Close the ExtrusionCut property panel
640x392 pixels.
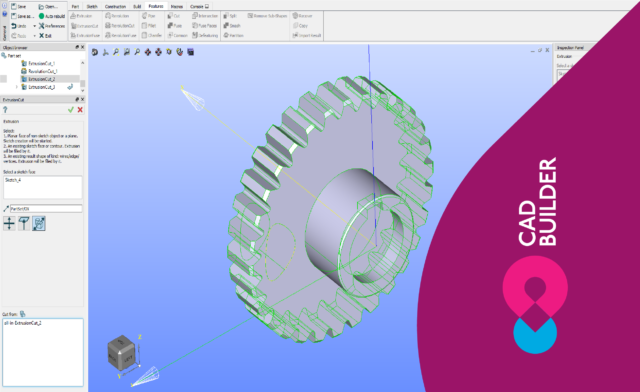[82, 99]
